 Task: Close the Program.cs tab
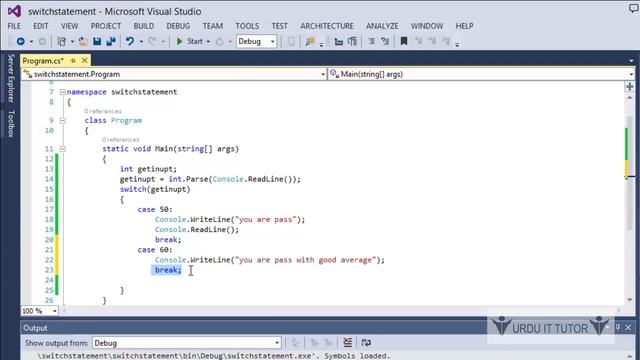[84, 60]
